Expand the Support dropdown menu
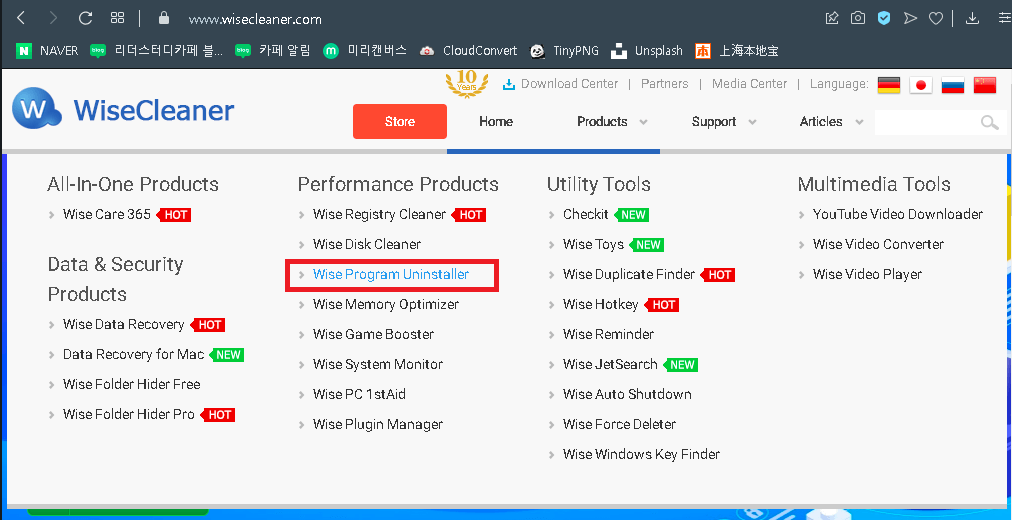The image size is (1012, 520). click(x=724, y=121)
